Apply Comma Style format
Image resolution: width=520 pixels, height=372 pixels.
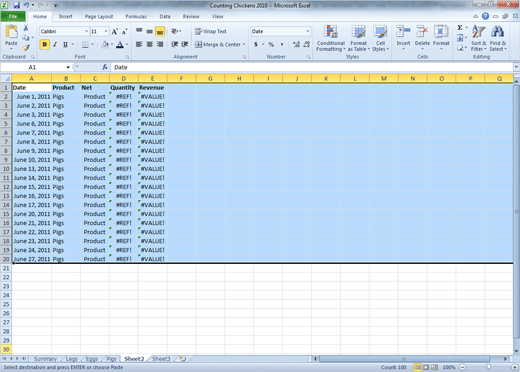point(282,44)
